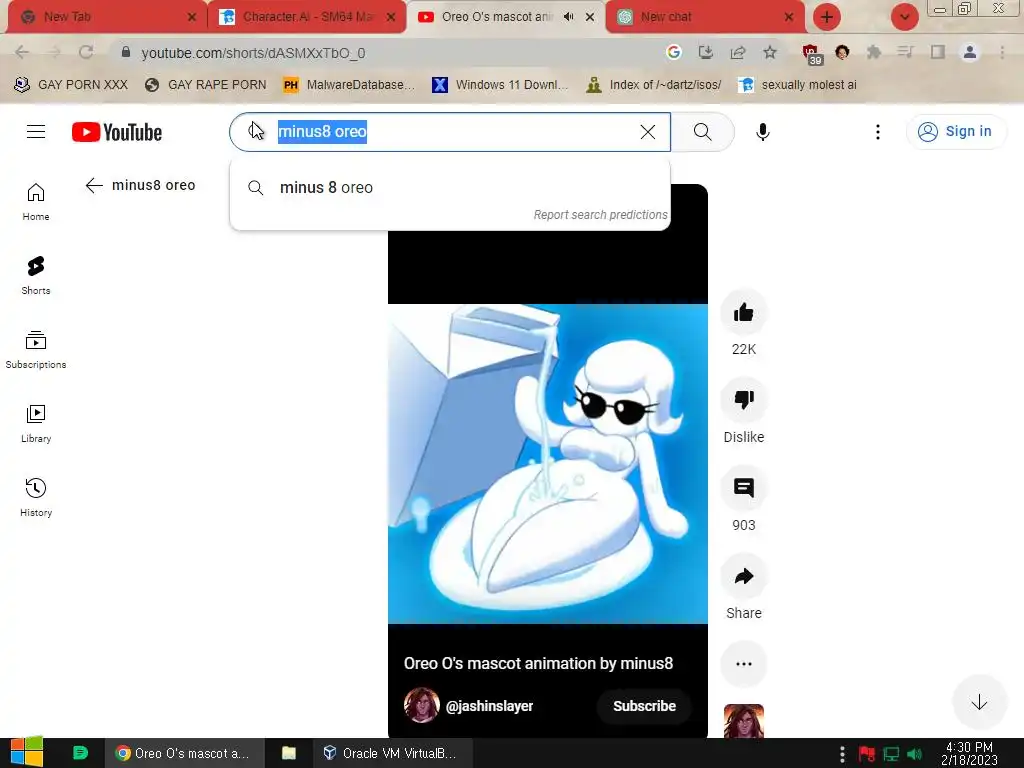Open Shorts in the sidebar

pos(36,276)
